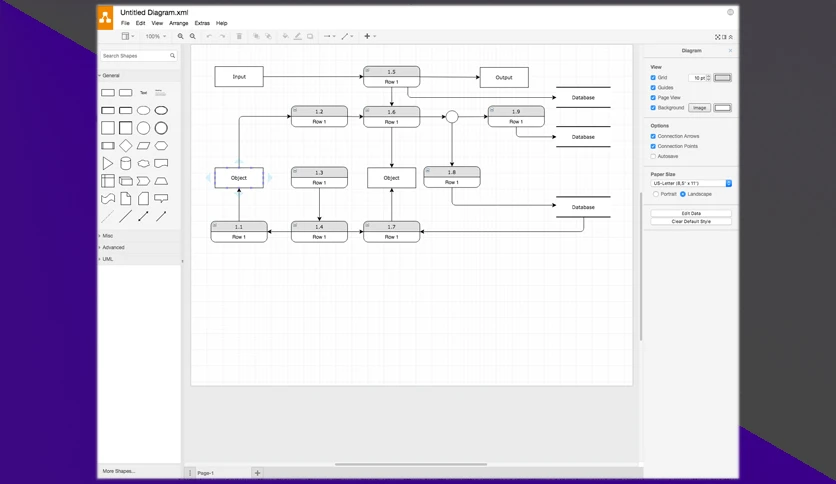Click the zoom out magnifier icon

[x=192, y=36]
